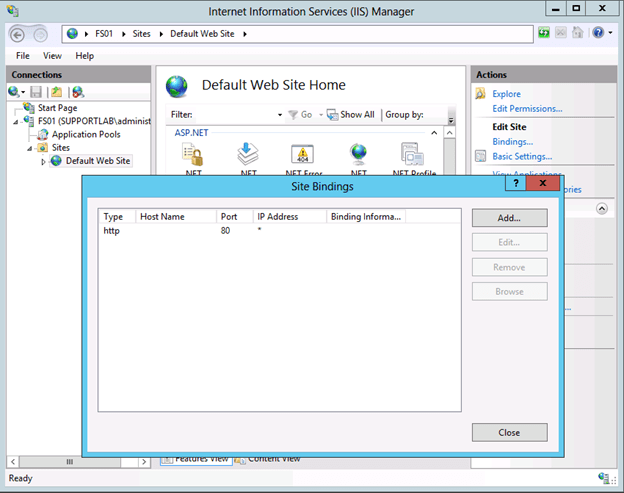The height and width of the screenshot is (493, 624).
Task: Collapse the FS01 server tree node
Action: click(16, 122)
